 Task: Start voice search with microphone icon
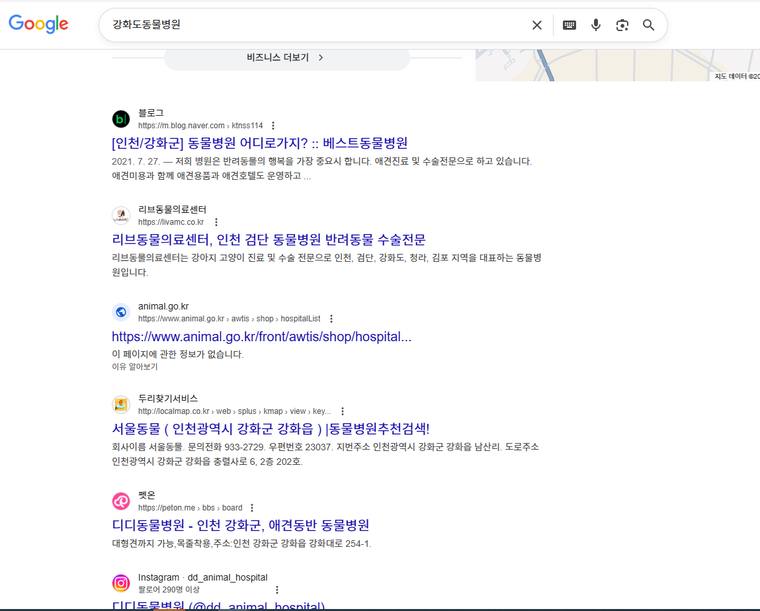[x=596, y=25]
